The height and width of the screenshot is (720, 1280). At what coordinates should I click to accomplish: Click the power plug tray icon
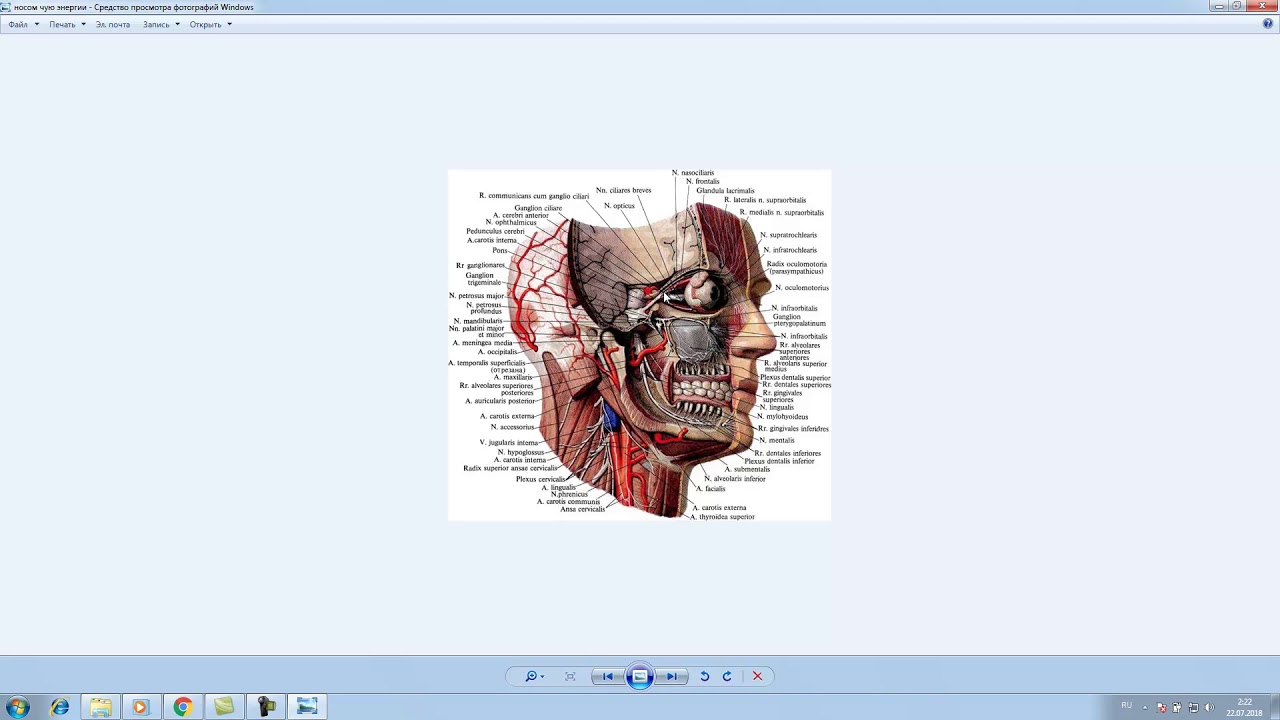(1177, 707)
